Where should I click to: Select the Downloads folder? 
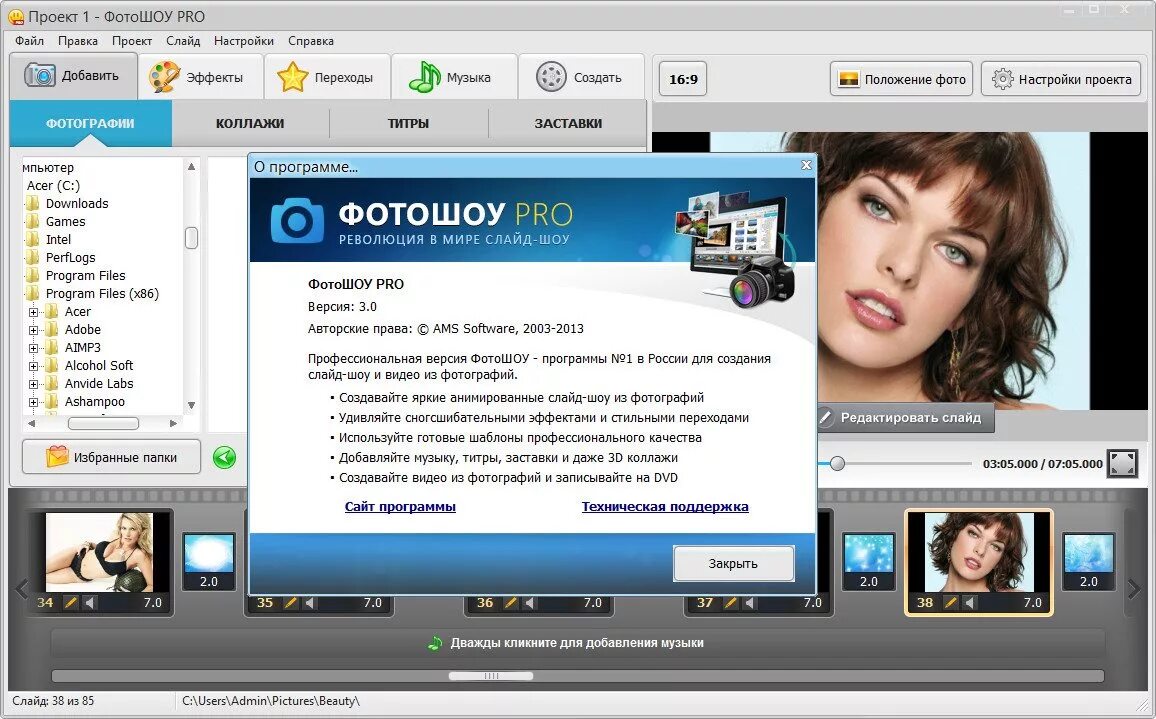[77, 204]
